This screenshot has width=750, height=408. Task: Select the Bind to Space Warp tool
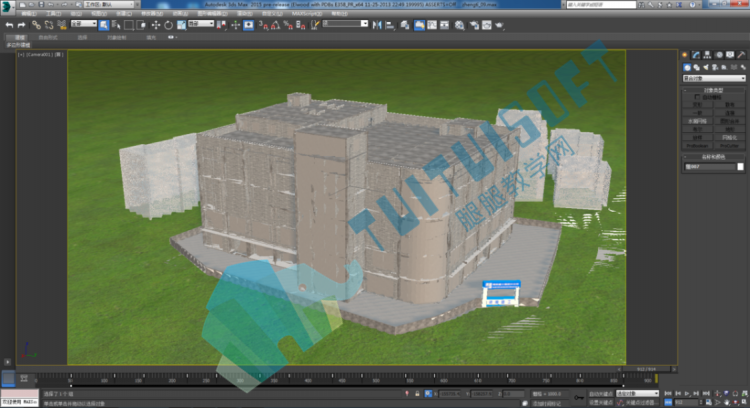pyautogui.click(x=62, y=25)
